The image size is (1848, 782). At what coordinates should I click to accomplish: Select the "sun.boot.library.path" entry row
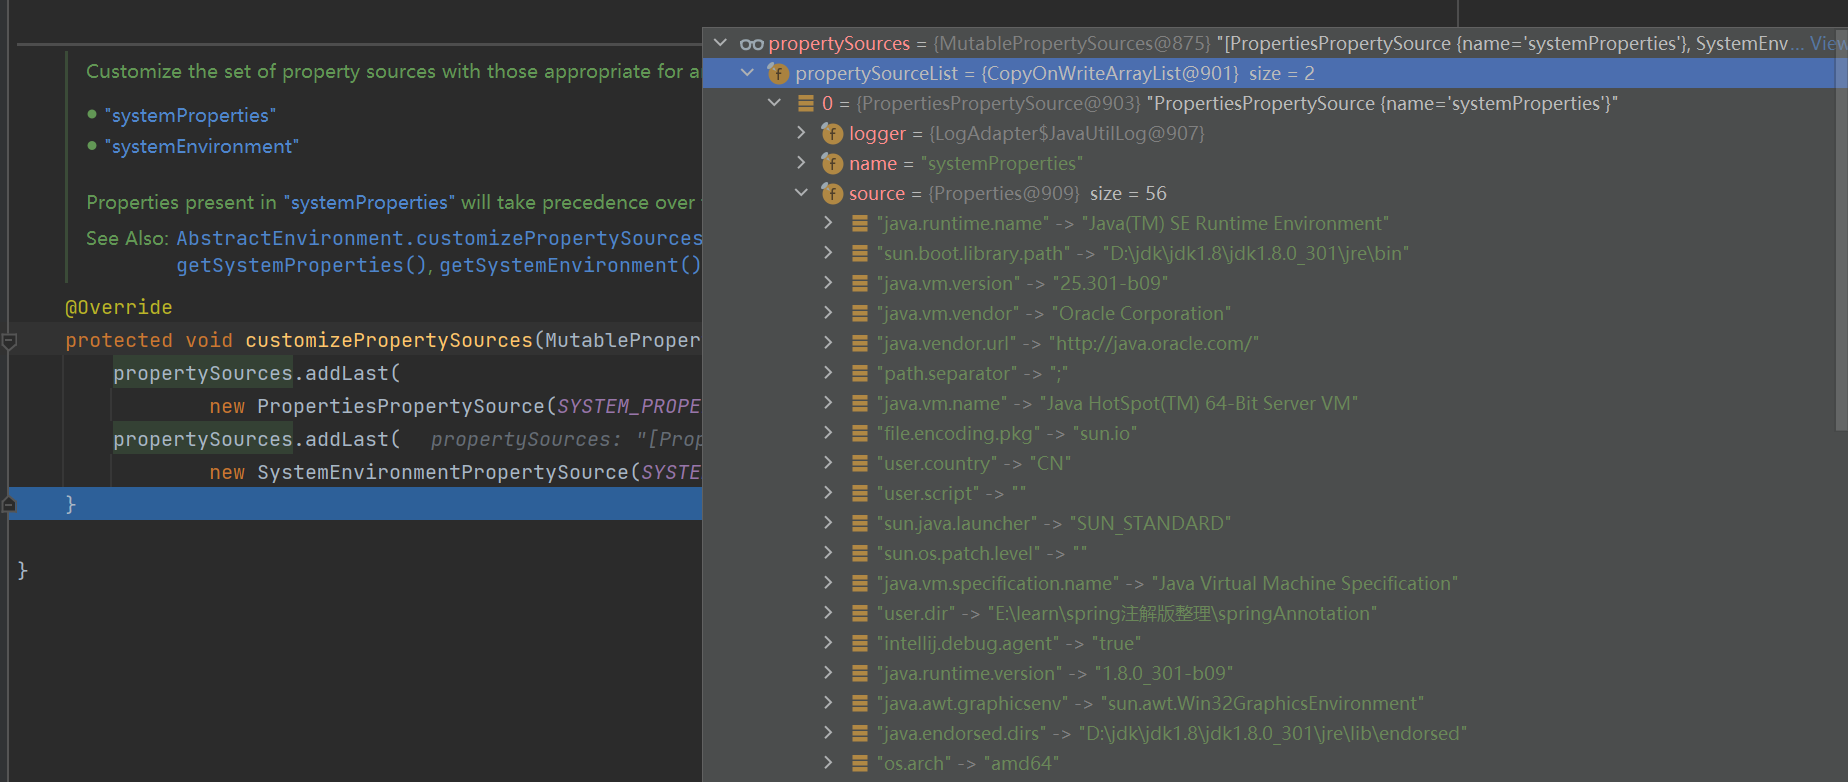click(1140, 254)
